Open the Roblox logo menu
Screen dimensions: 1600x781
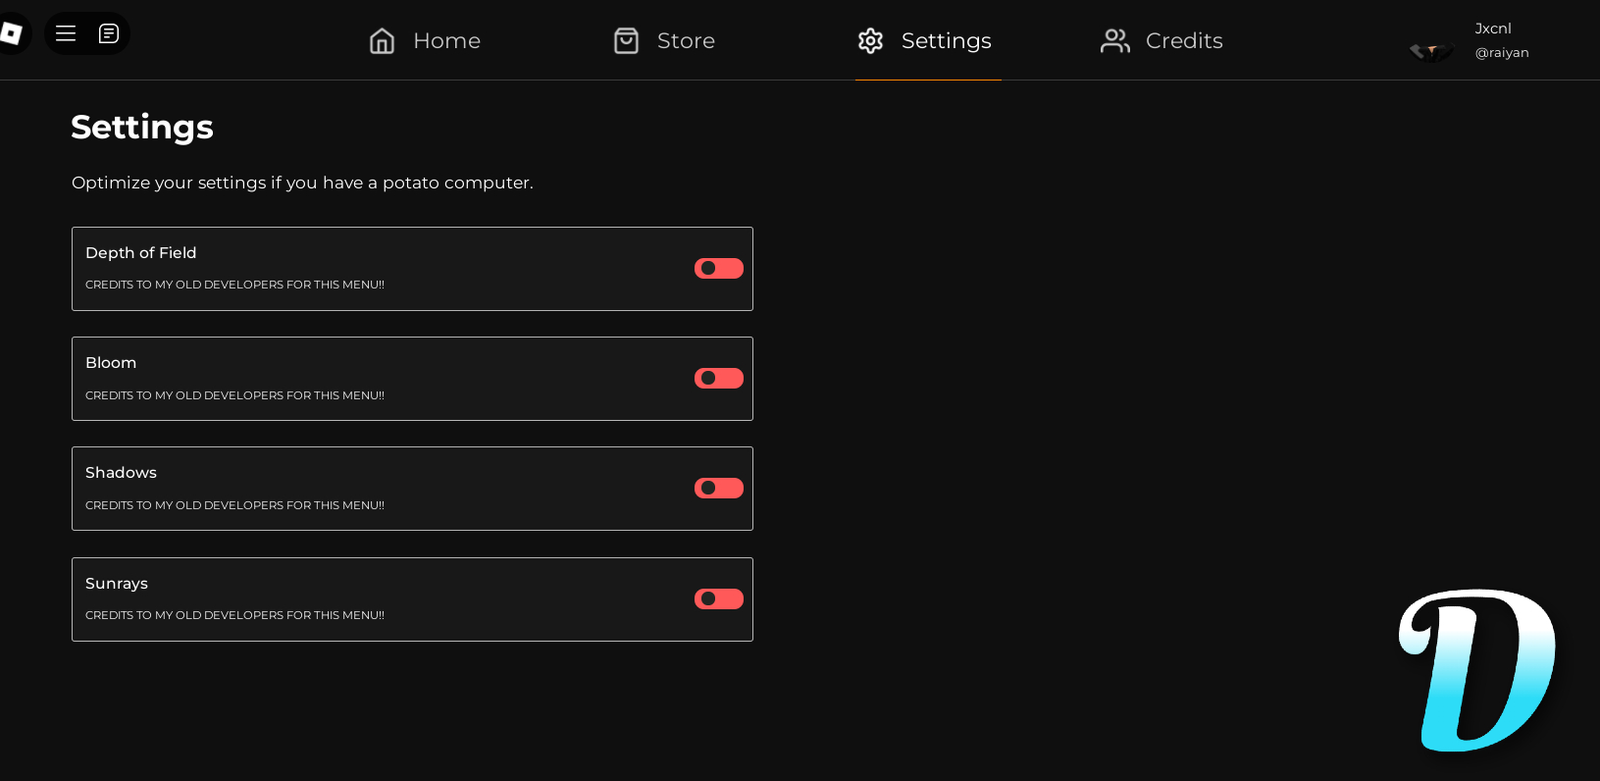[11, 33]
